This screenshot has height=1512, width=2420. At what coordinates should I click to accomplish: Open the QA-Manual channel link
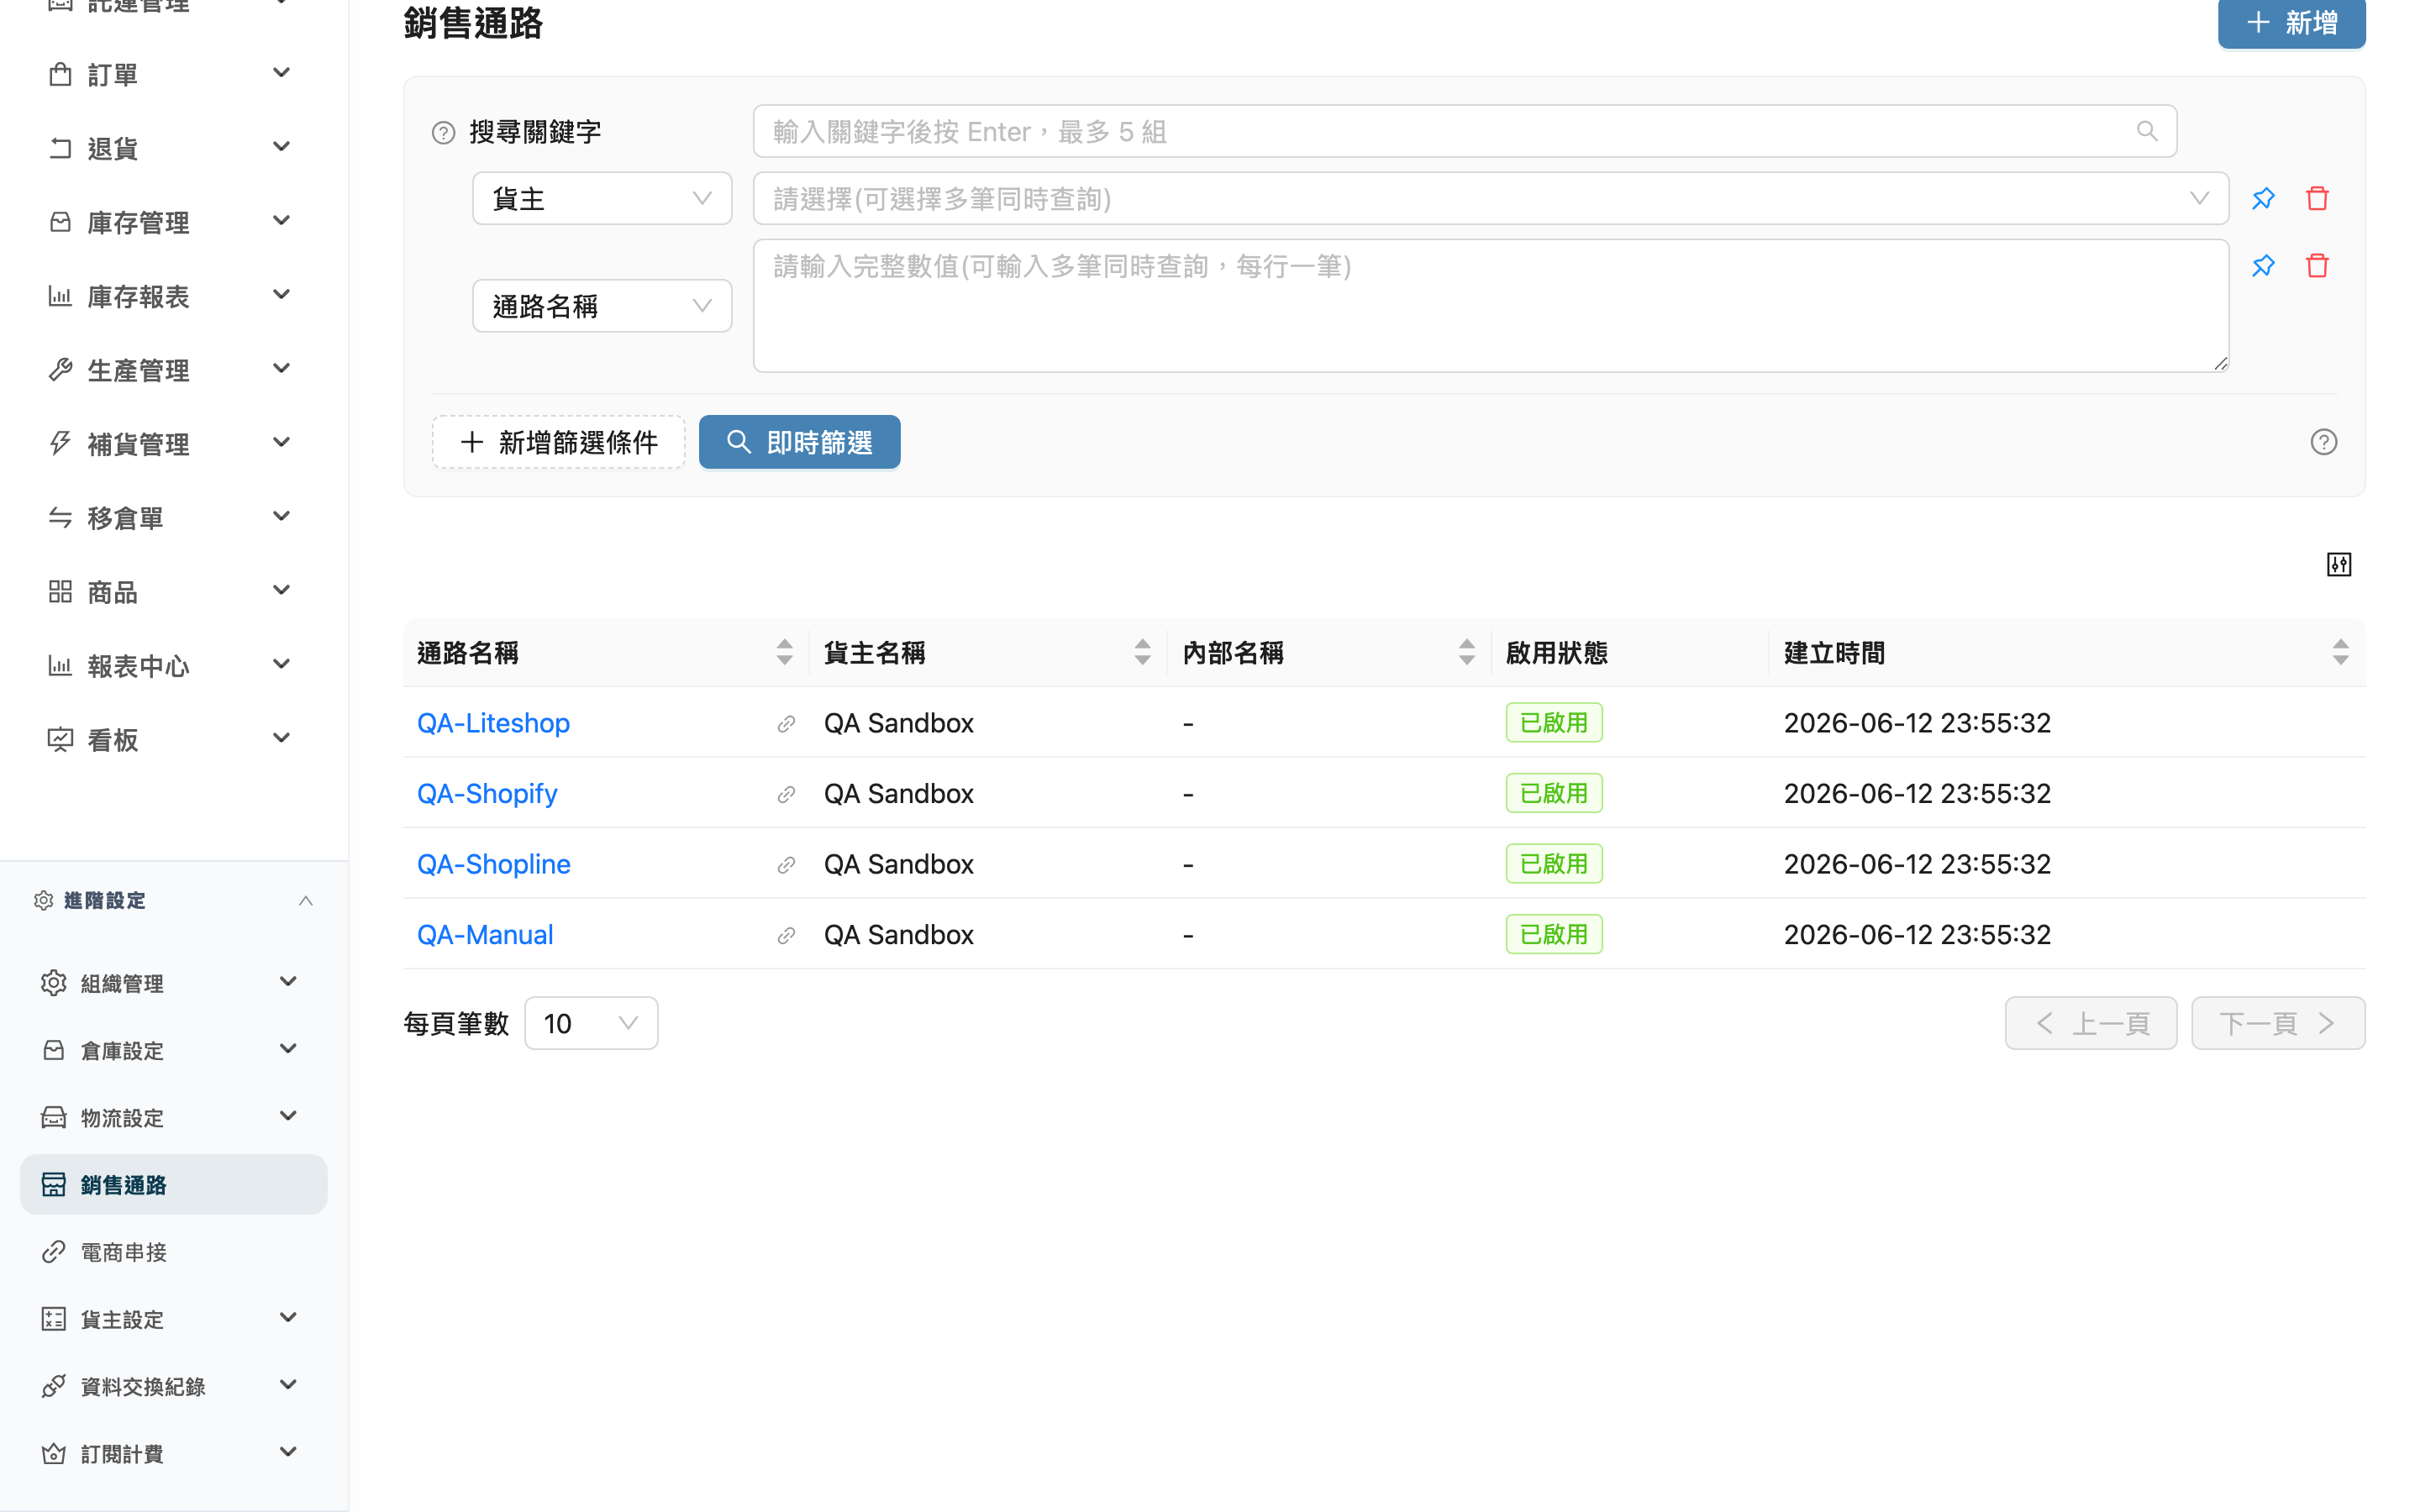[485, 935]
